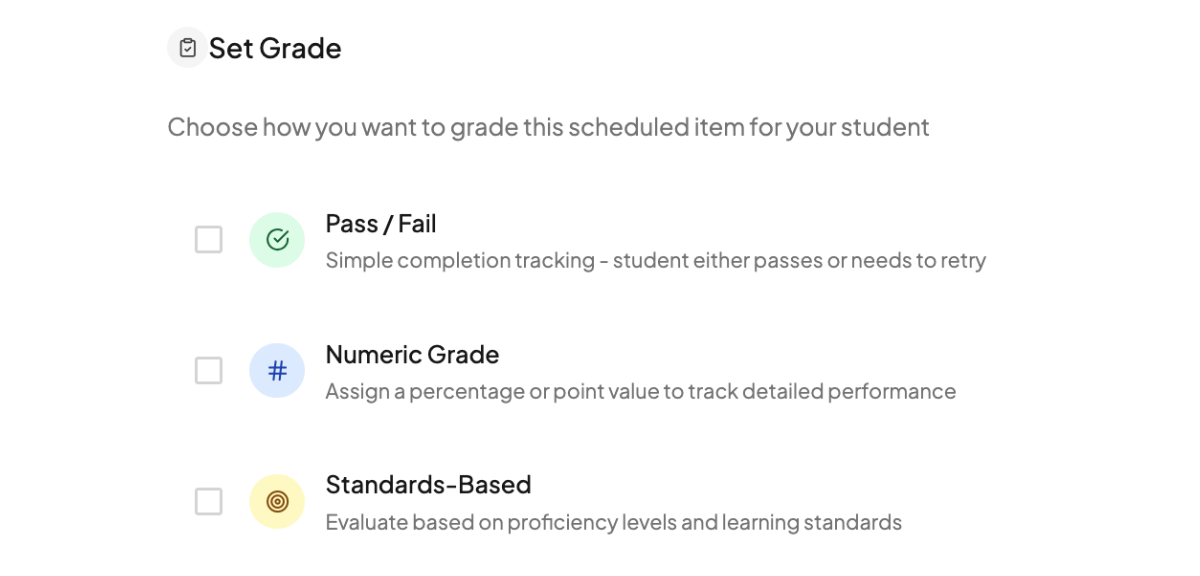
Task: Click the Set Grade heading
Action: tap(275, 48)
